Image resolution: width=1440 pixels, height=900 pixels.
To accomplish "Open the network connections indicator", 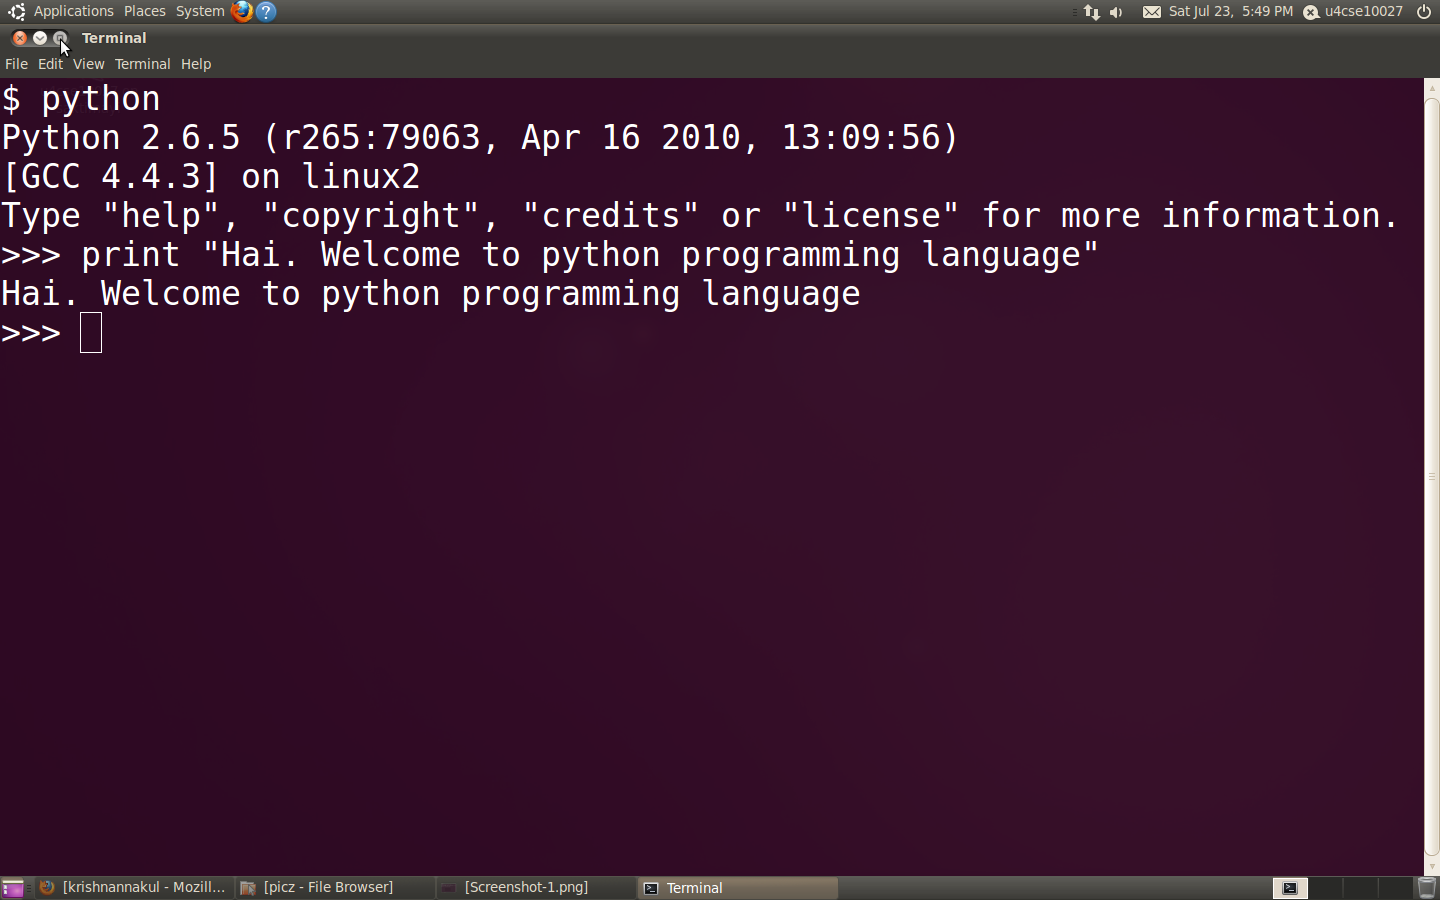I will click(1092, 12).
